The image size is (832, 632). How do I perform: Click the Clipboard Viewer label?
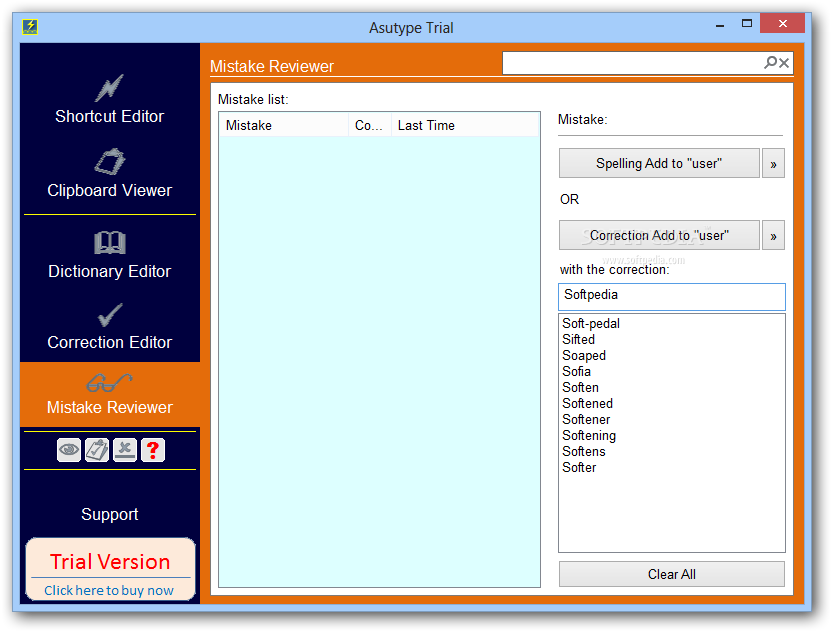[110, 190]
